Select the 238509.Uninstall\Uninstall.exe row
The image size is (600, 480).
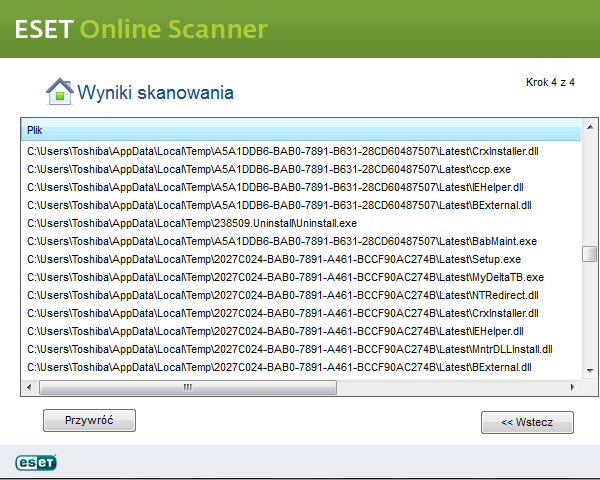pyautogui.click(x=301, y=223)
